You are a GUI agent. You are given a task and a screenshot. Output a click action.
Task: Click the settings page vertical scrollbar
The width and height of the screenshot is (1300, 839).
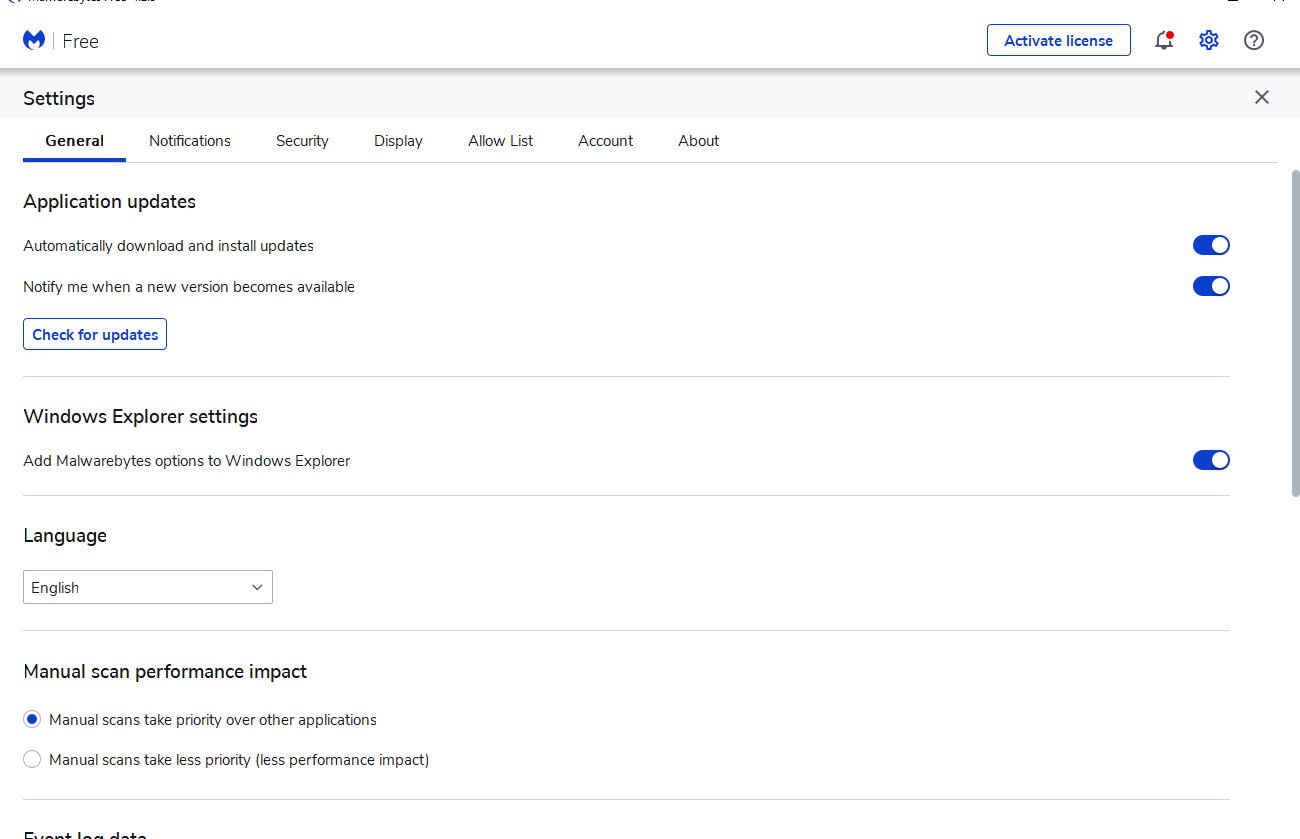point(1296,332)
